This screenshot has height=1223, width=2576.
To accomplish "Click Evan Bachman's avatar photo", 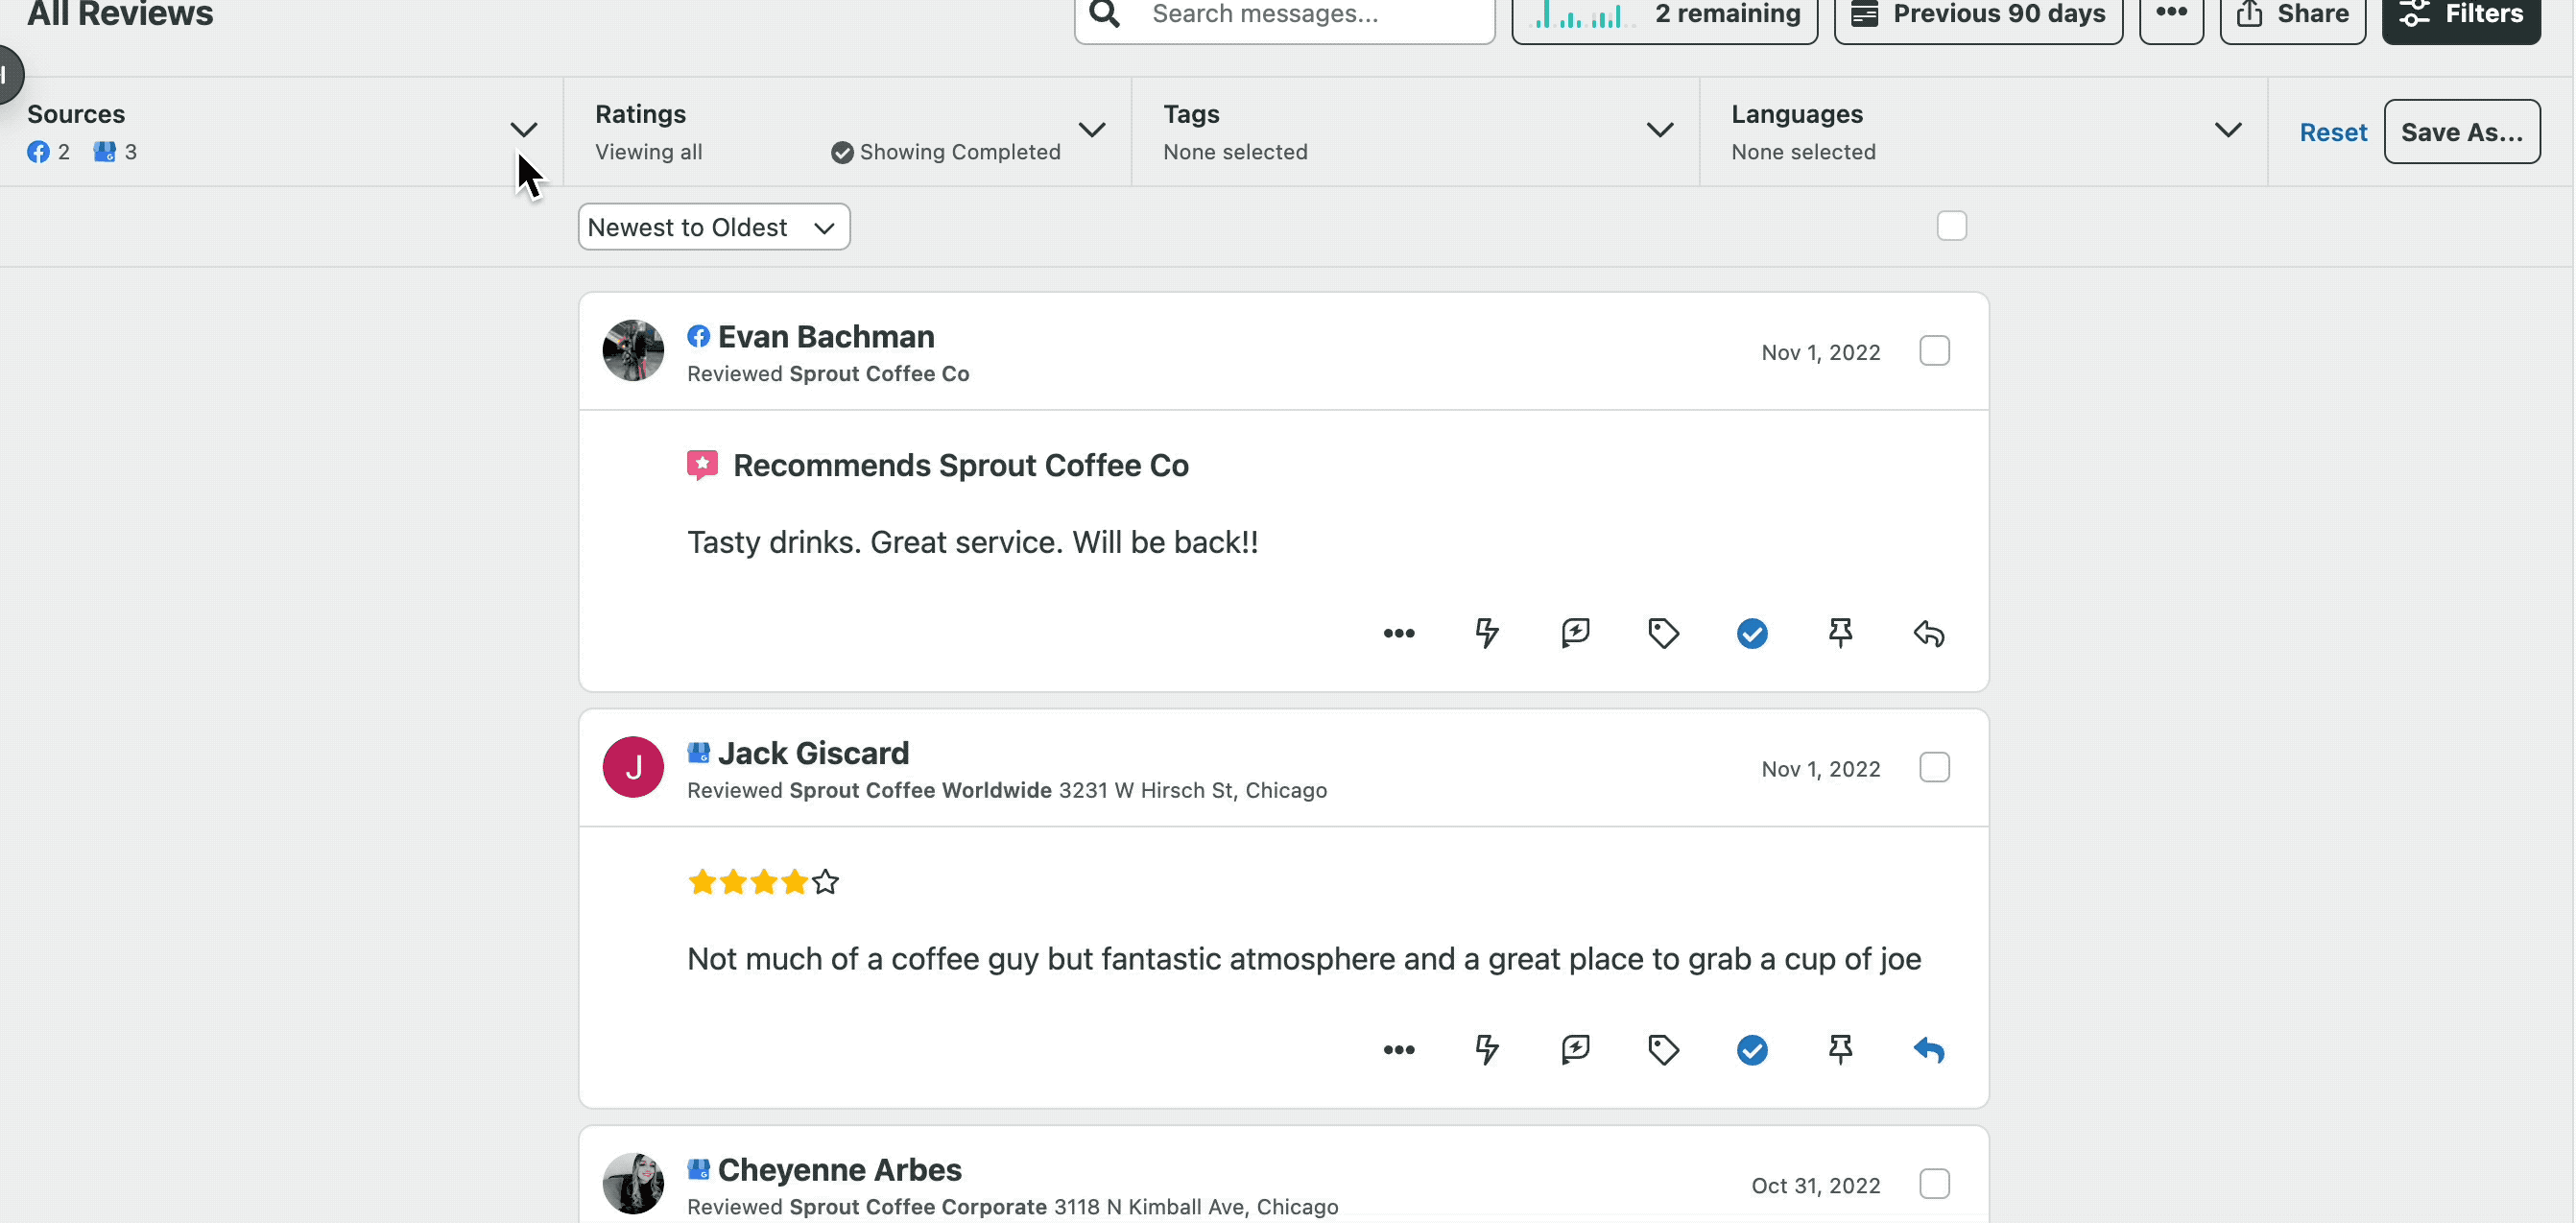I will point(633,350).
